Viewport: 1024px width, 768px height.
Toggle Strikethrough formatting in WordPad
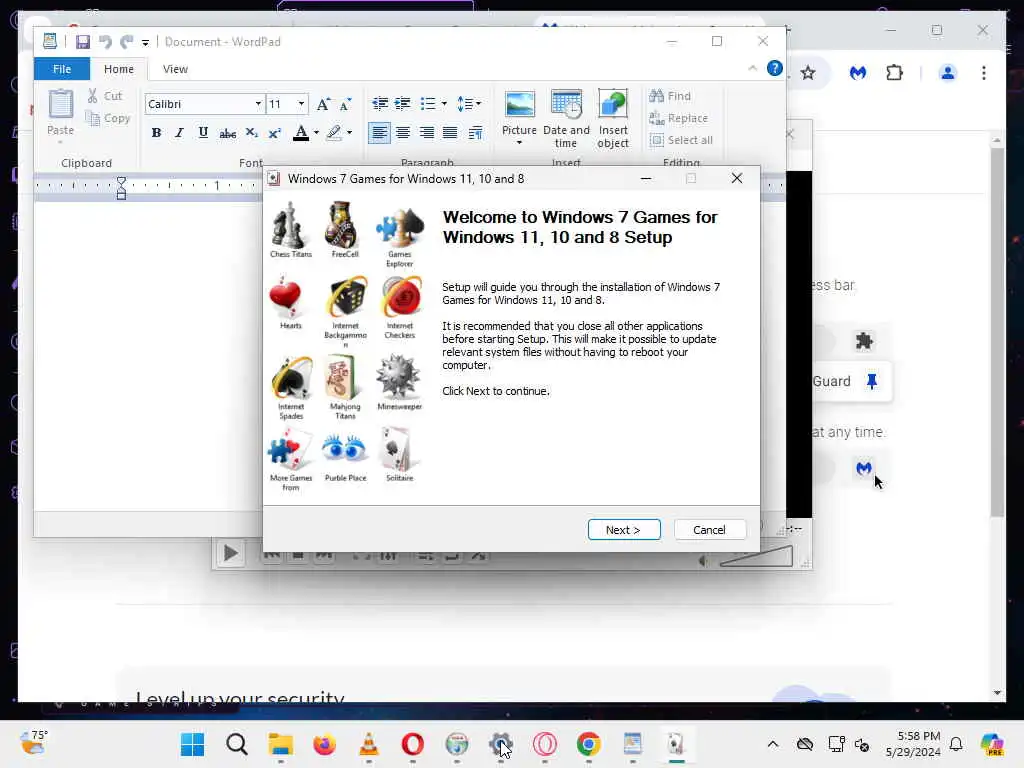point(227,133)
